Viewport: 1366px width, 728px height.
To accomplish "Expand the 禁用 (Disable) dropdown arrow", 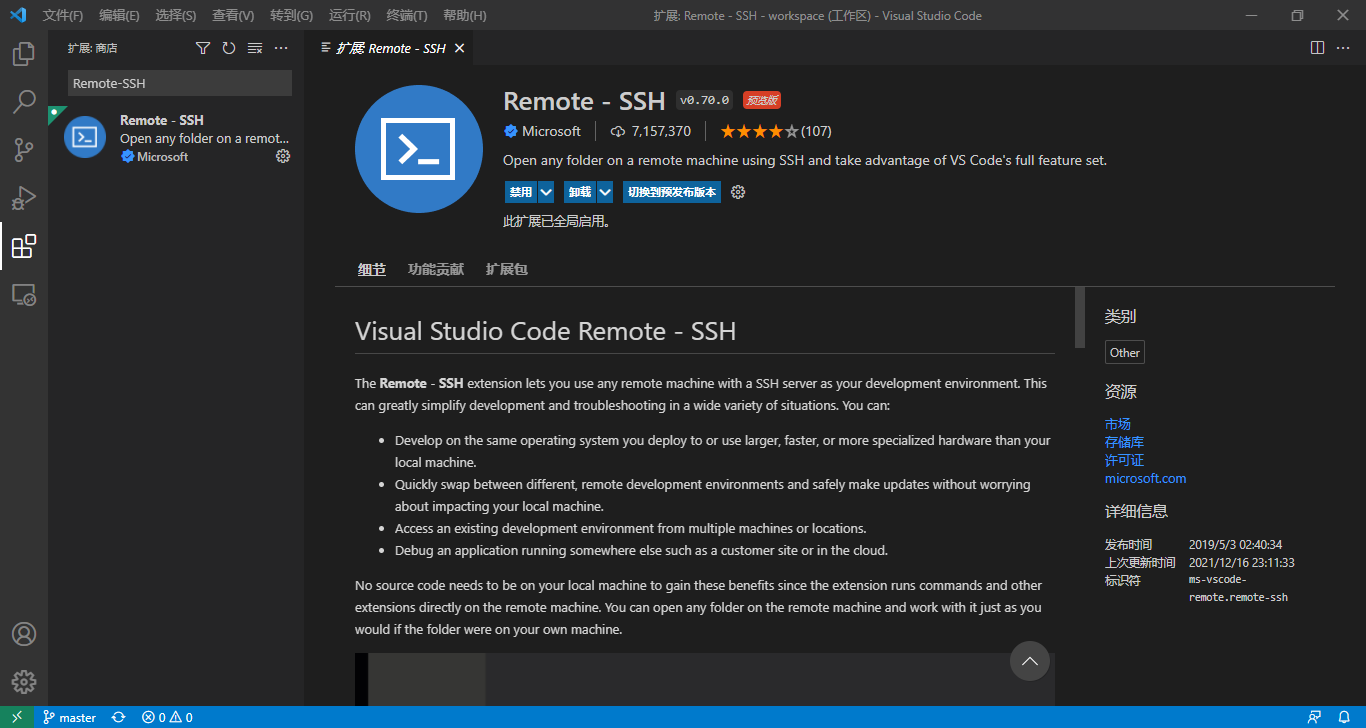I will tap(546, 192).
